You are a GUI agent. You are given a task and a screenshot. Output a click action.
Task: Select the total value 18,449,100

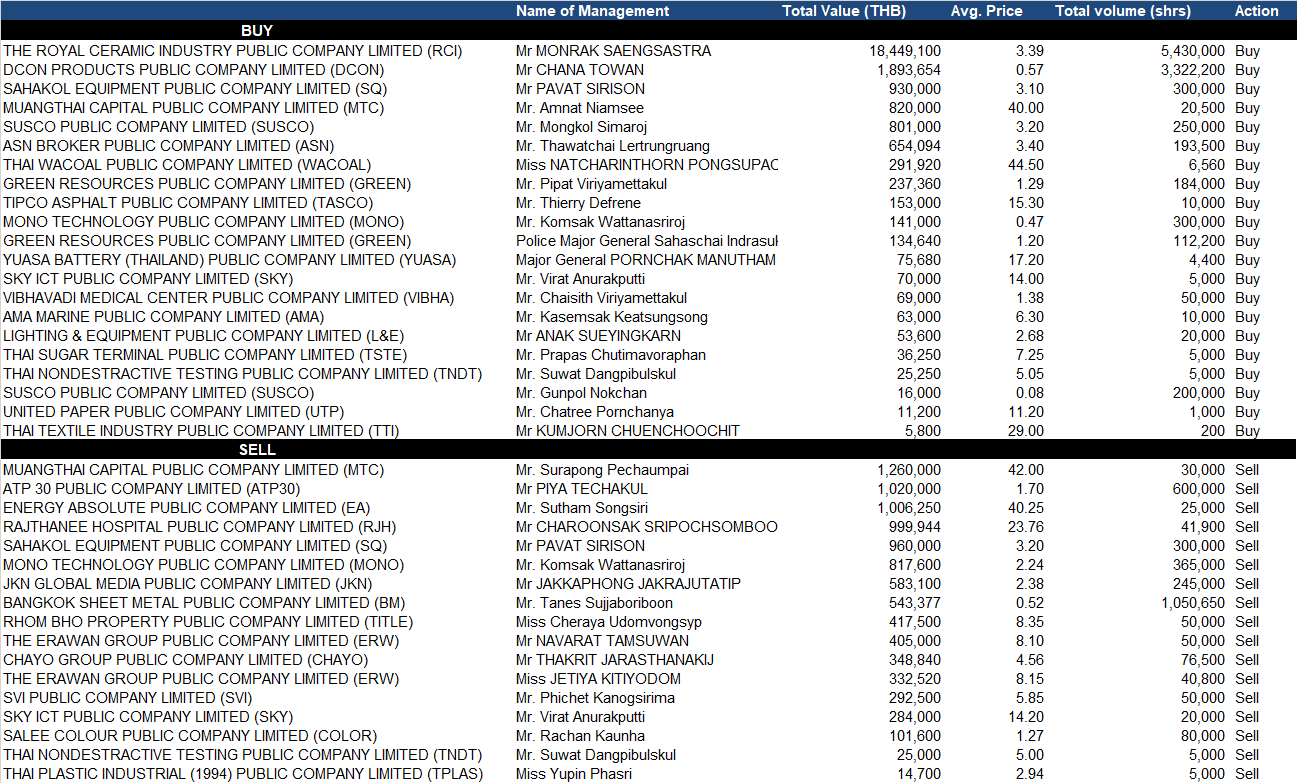click(x=904, y=50)
